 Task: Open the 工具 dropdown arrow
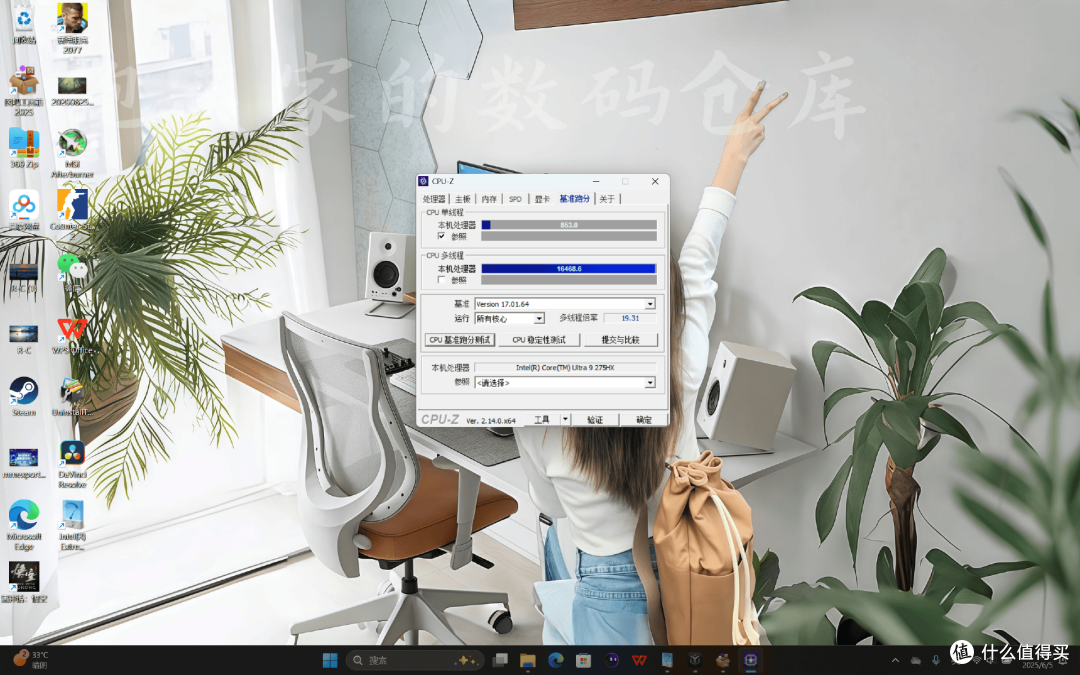(x=565, y=419)
